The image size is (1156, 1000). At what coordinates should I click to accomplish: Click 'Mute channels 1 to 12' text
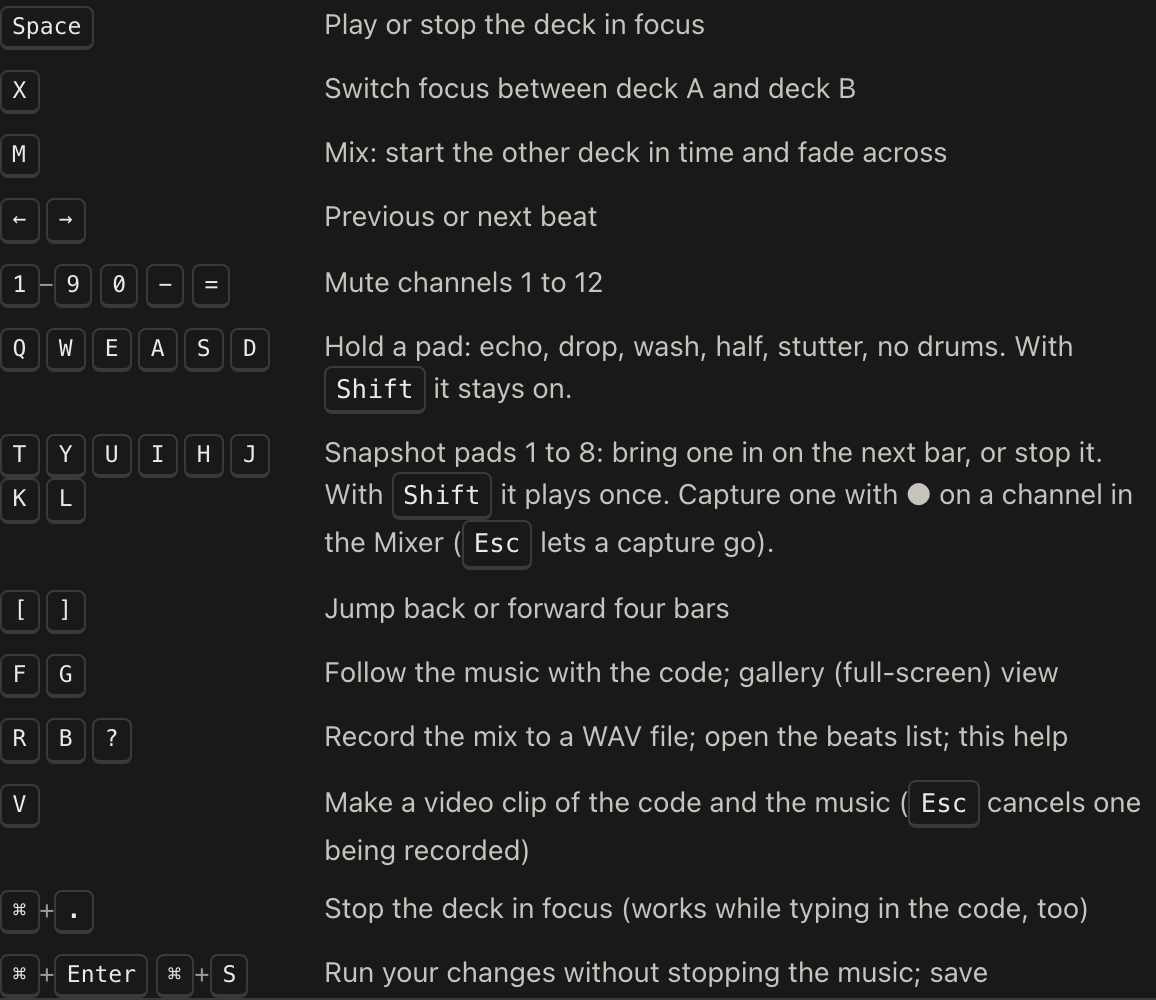[464, 283]
